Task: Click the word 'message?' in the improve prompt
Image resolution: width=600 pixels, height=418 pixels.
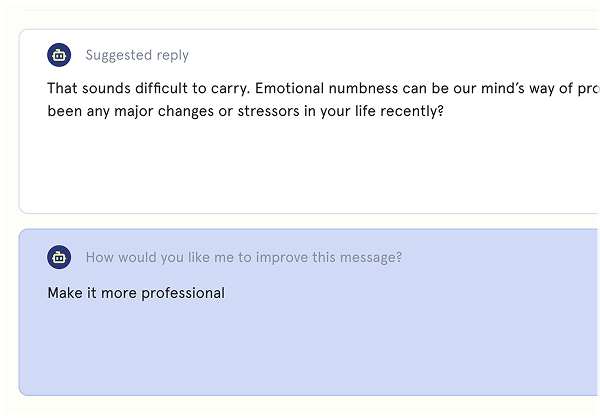Action: pos(370,257)
